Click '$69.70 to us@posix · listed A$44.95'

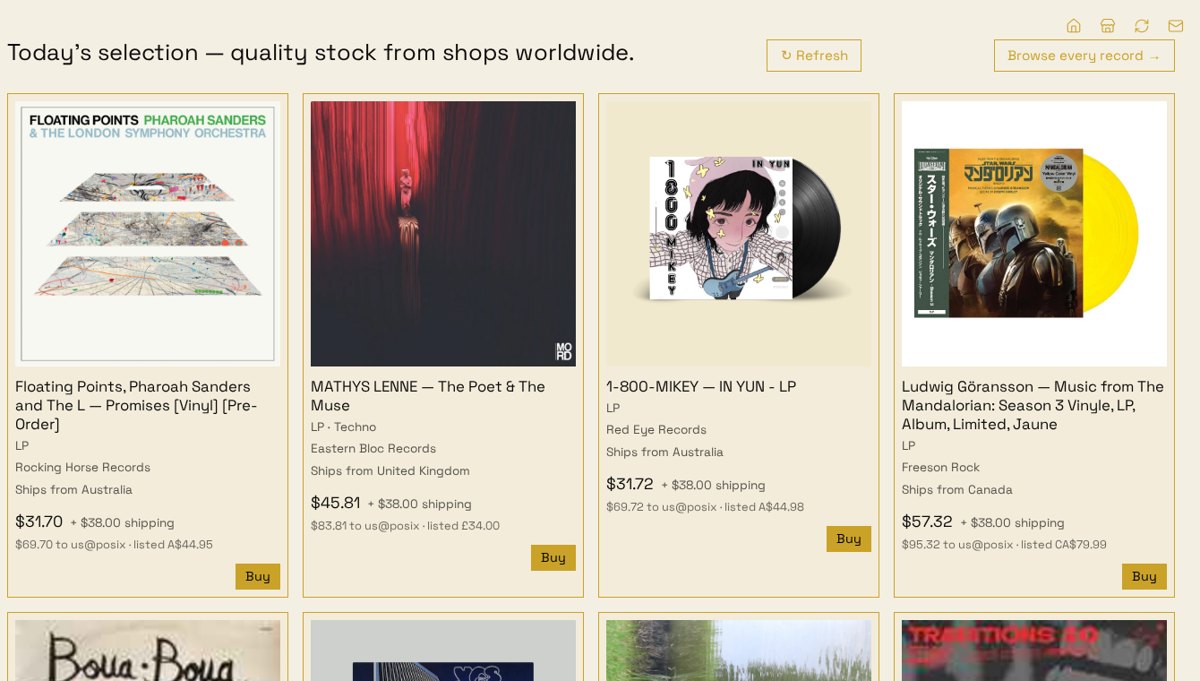tap(114, 545)
